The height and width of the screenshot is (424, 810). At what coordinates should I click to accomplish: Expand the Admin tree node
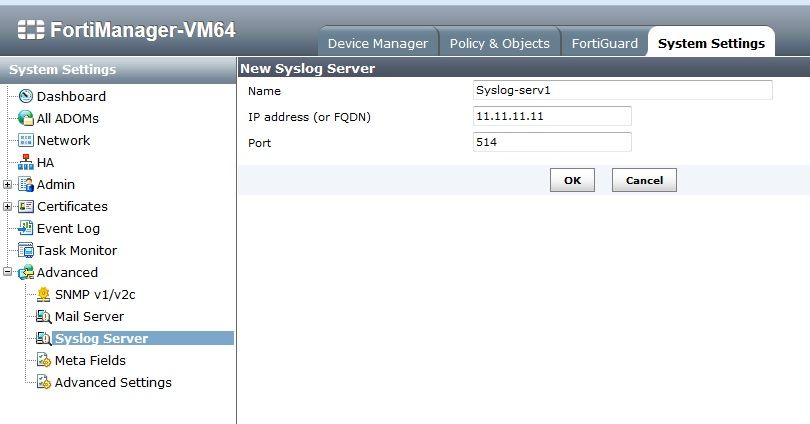click(8, 184)
